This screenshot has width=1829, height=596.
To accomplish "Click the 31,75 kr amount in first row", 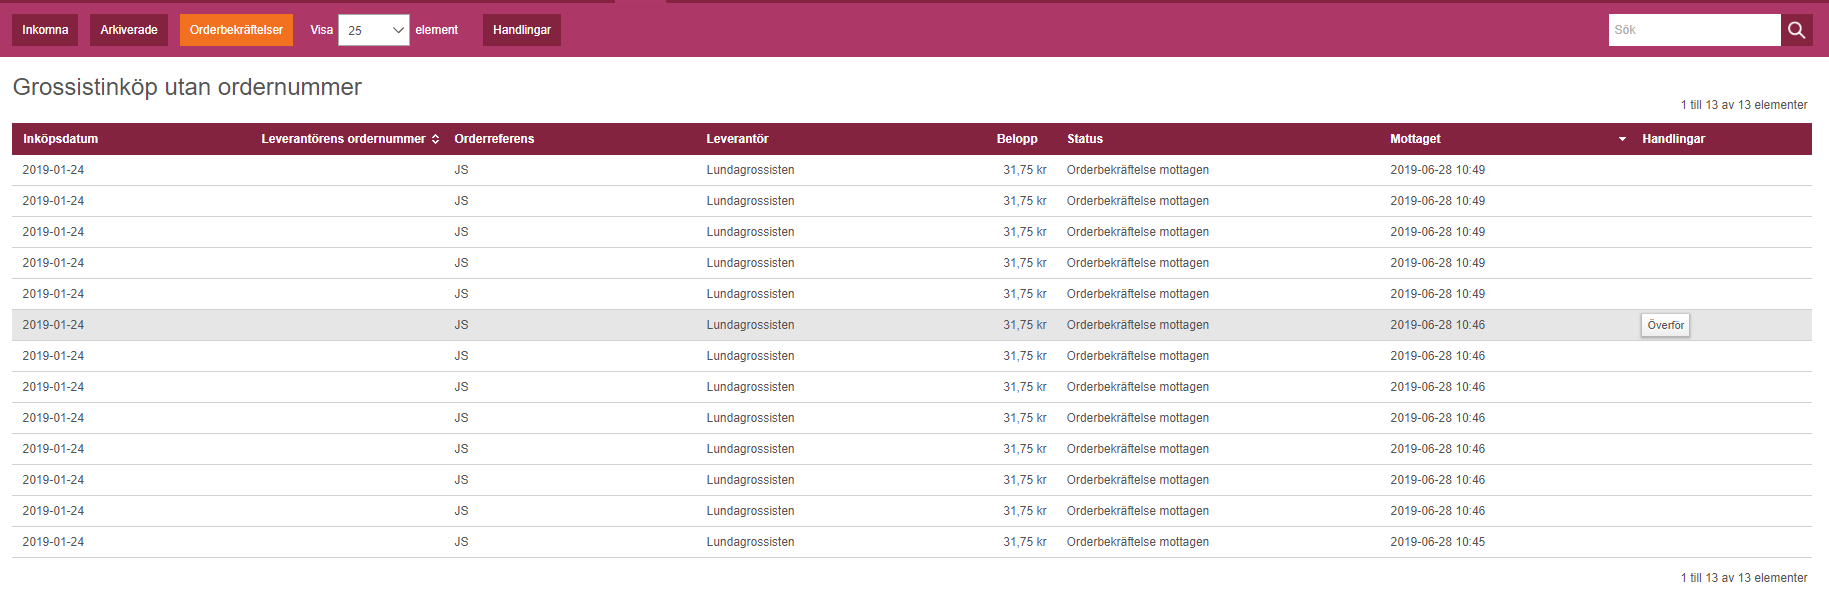I will pos(1025,170).
